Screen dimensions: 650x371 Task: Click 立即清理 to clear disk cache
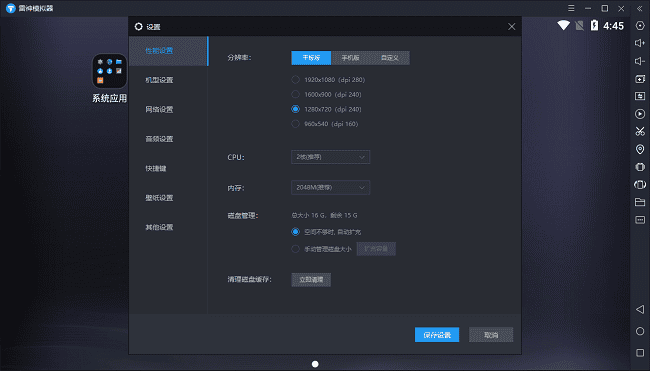tap(311, 280)
